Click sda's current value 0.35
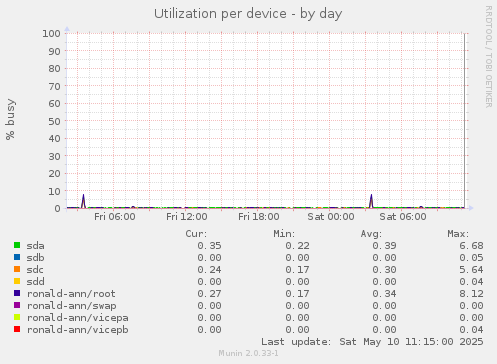This screenshot has height=364, width=497. 209,246
